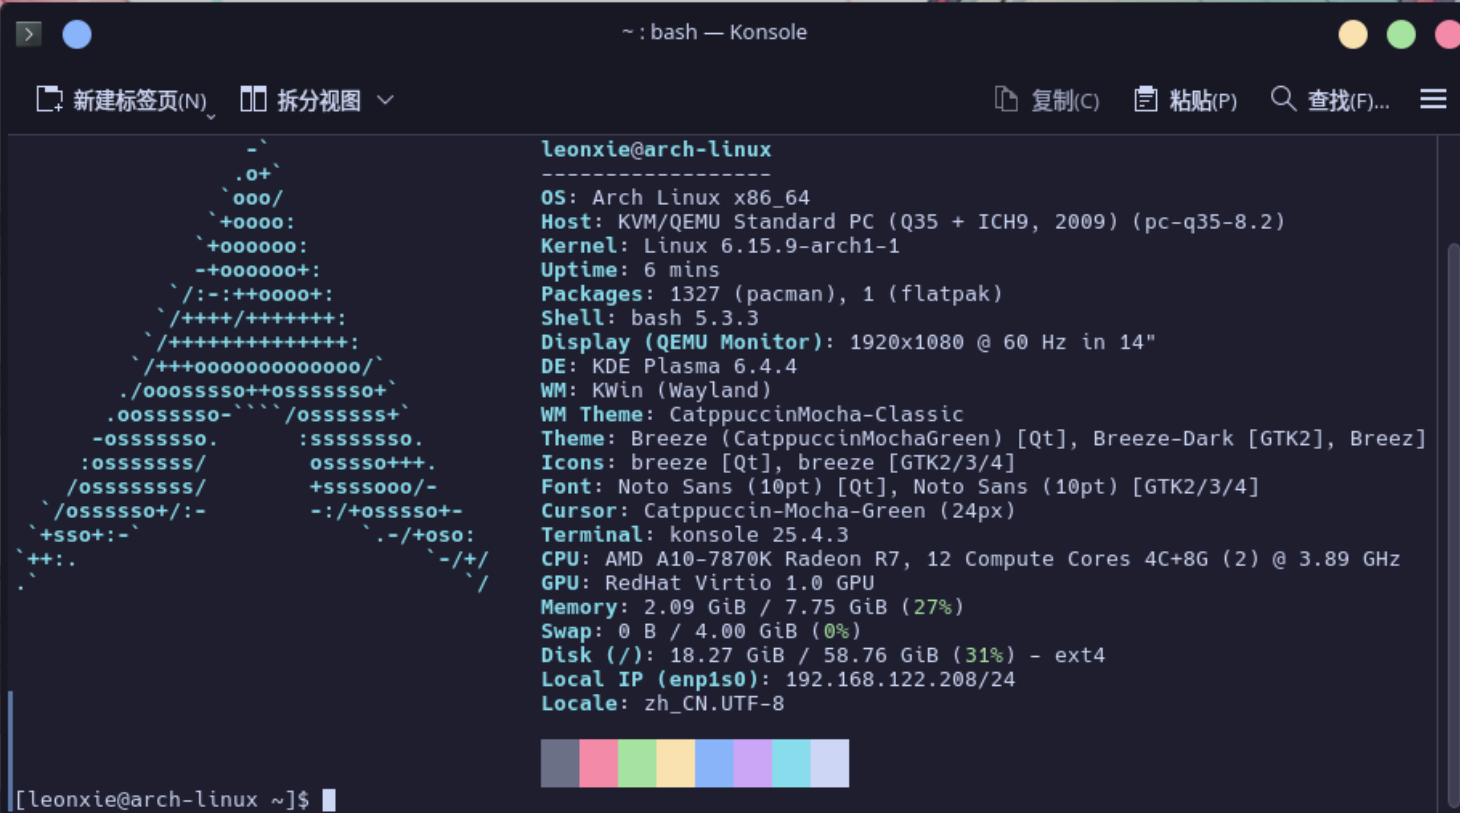Open the Konsole window menu icon
The width and height of the screenshot is (1460, 813).
tap(29, 34)
